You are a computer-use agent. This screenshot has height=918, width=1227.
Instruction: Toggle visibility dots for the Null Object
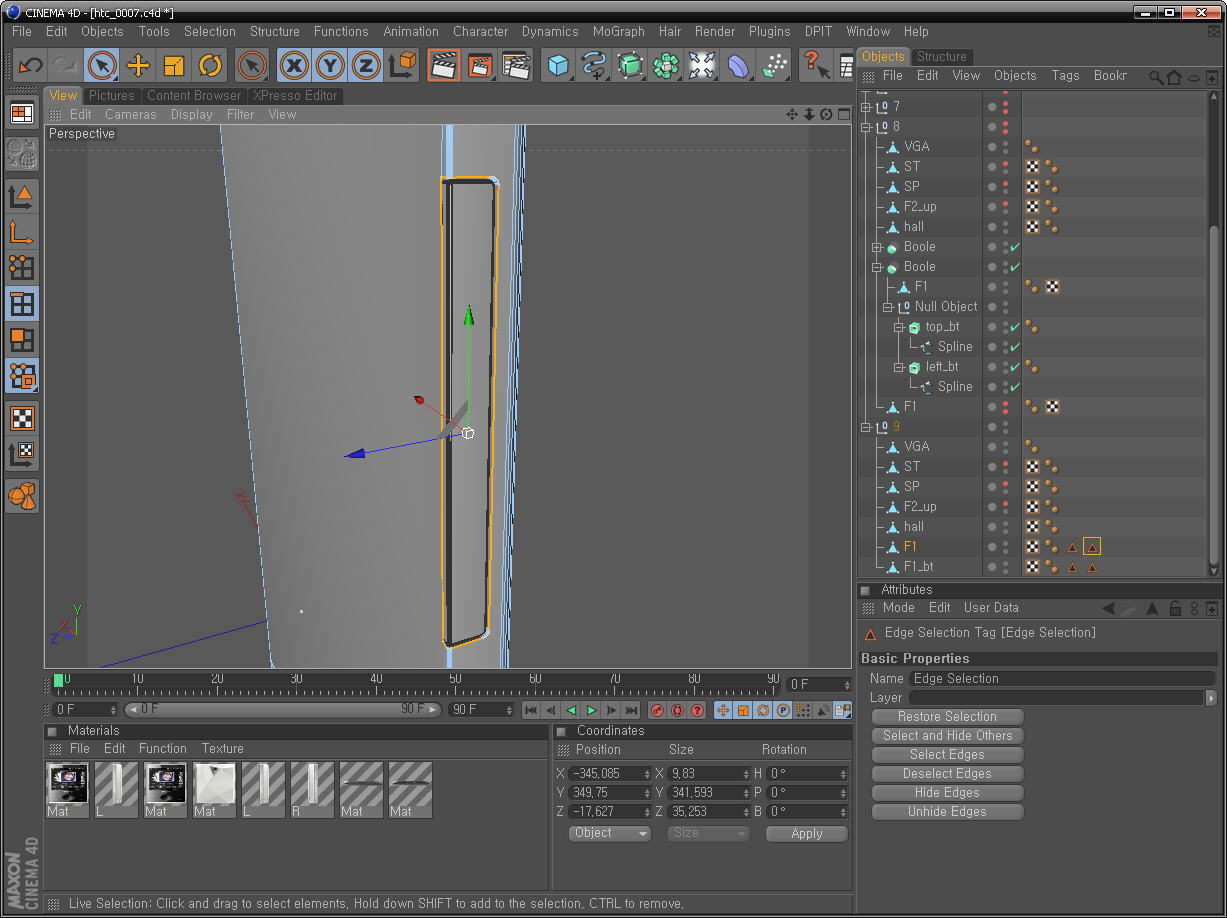tap(1004, 307)
